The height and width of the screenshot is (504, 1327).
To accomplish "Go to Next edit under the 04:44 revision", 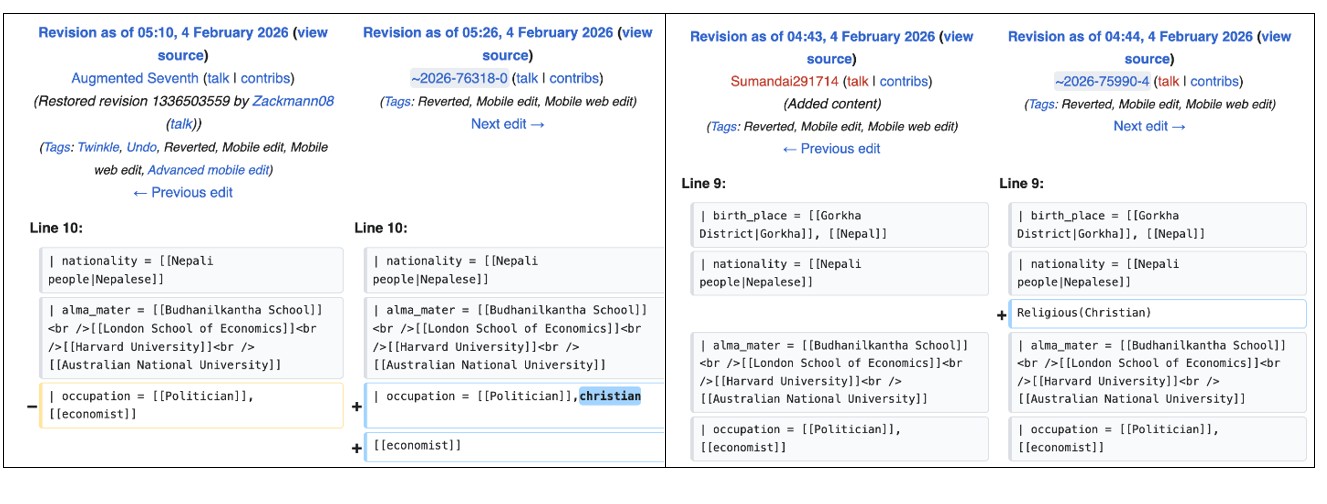I will 1149,126.
